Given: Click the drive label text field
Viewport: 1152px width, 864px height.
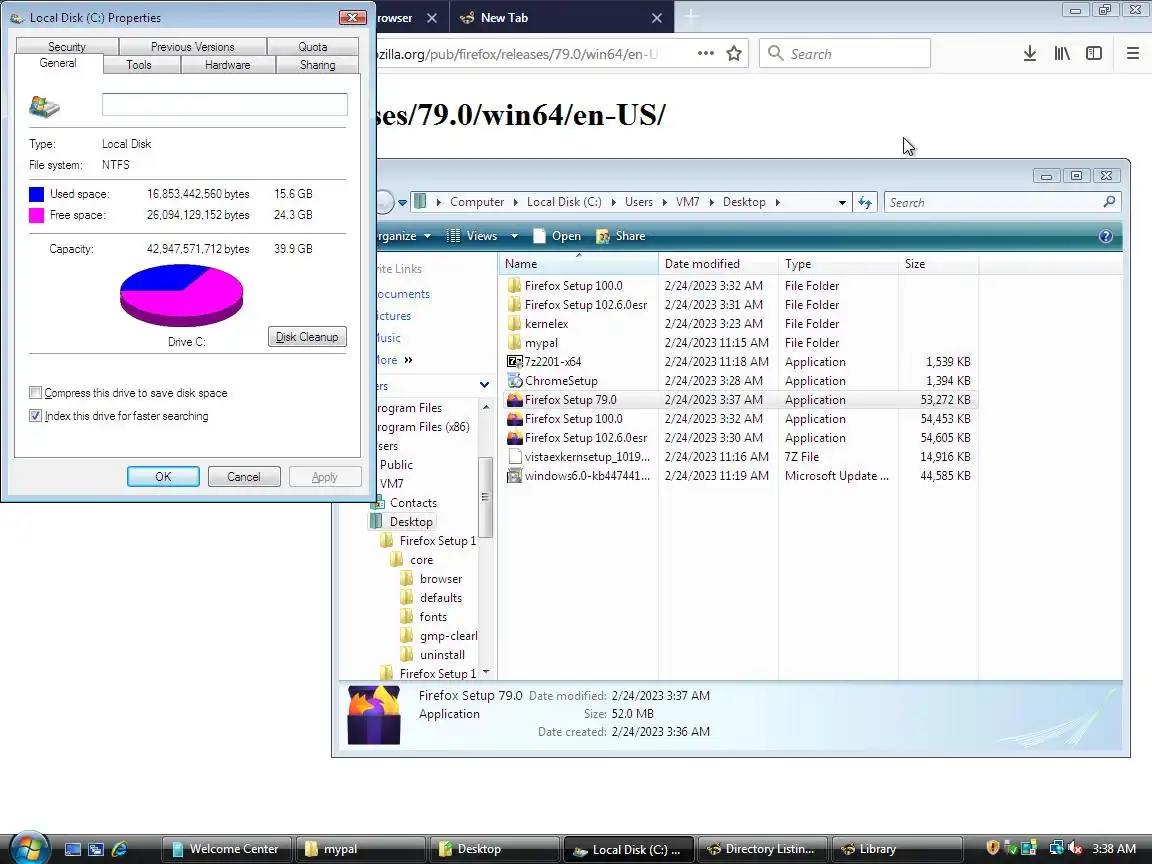Looking at the screenshot, I should [x=225, y=104].
